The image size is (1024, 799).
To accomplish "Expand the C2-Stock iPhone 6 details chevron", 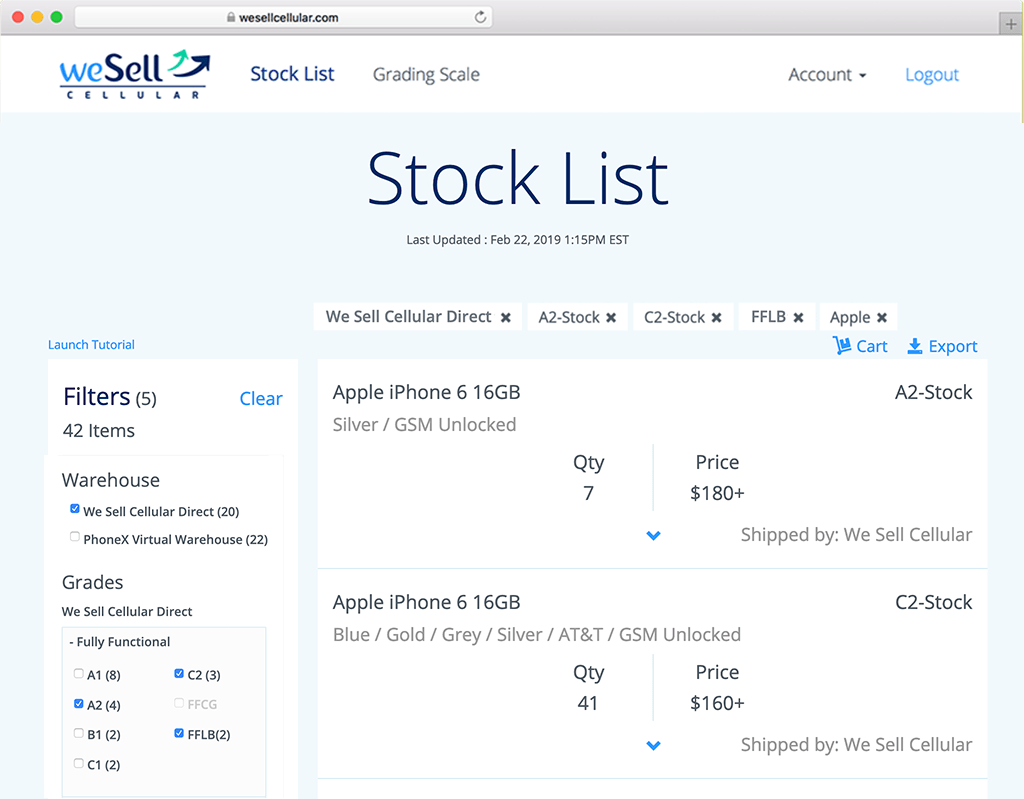I will [653, 745].
